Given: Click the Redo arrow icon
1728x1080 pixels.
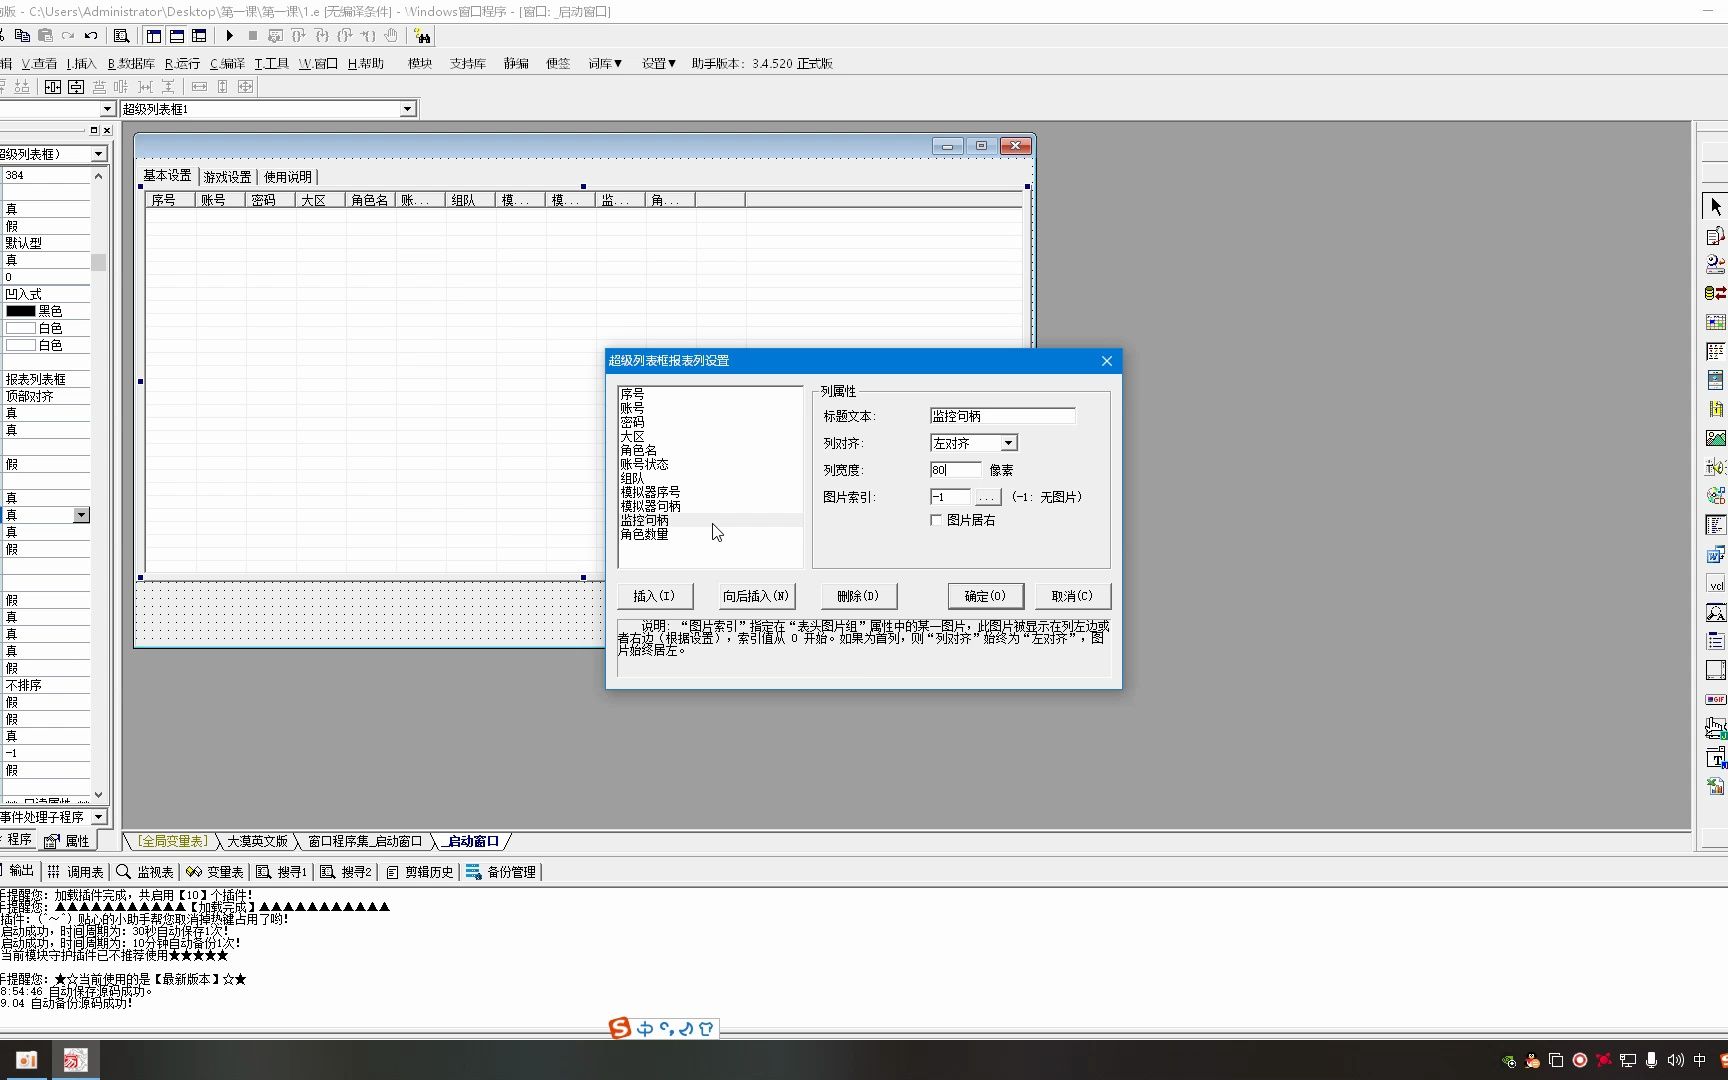Looking at the screenshot, I should click(x=68, y=36).
